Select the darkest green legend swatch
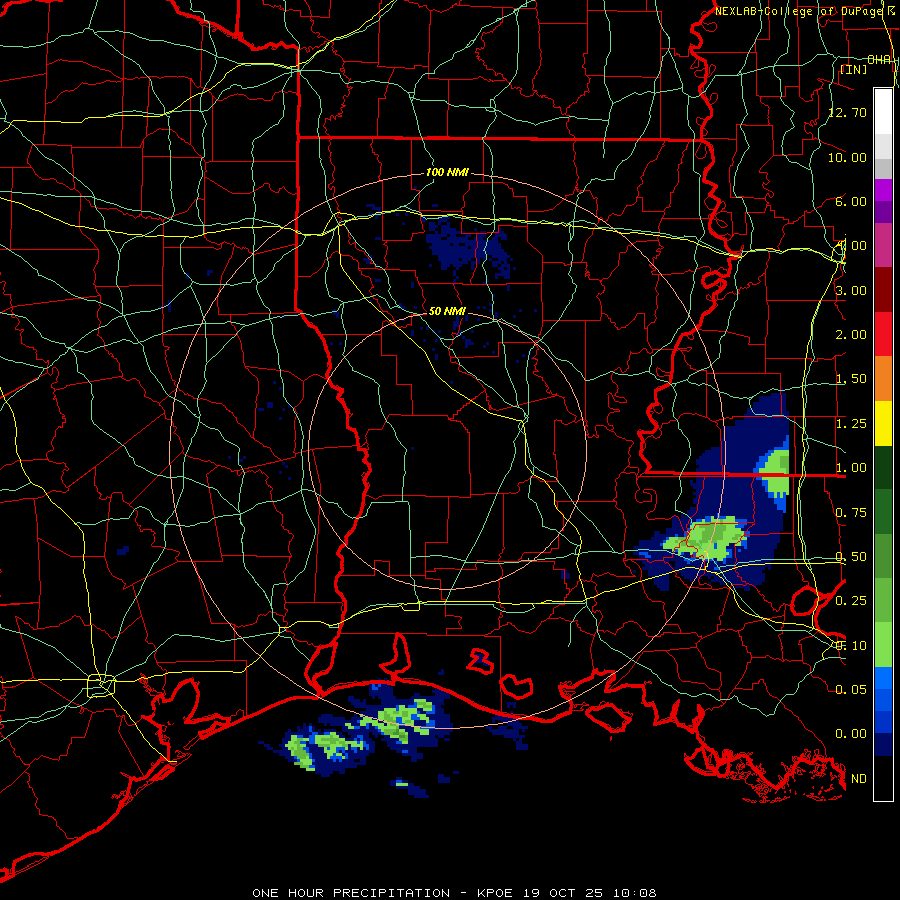 [x=883, y=467]
